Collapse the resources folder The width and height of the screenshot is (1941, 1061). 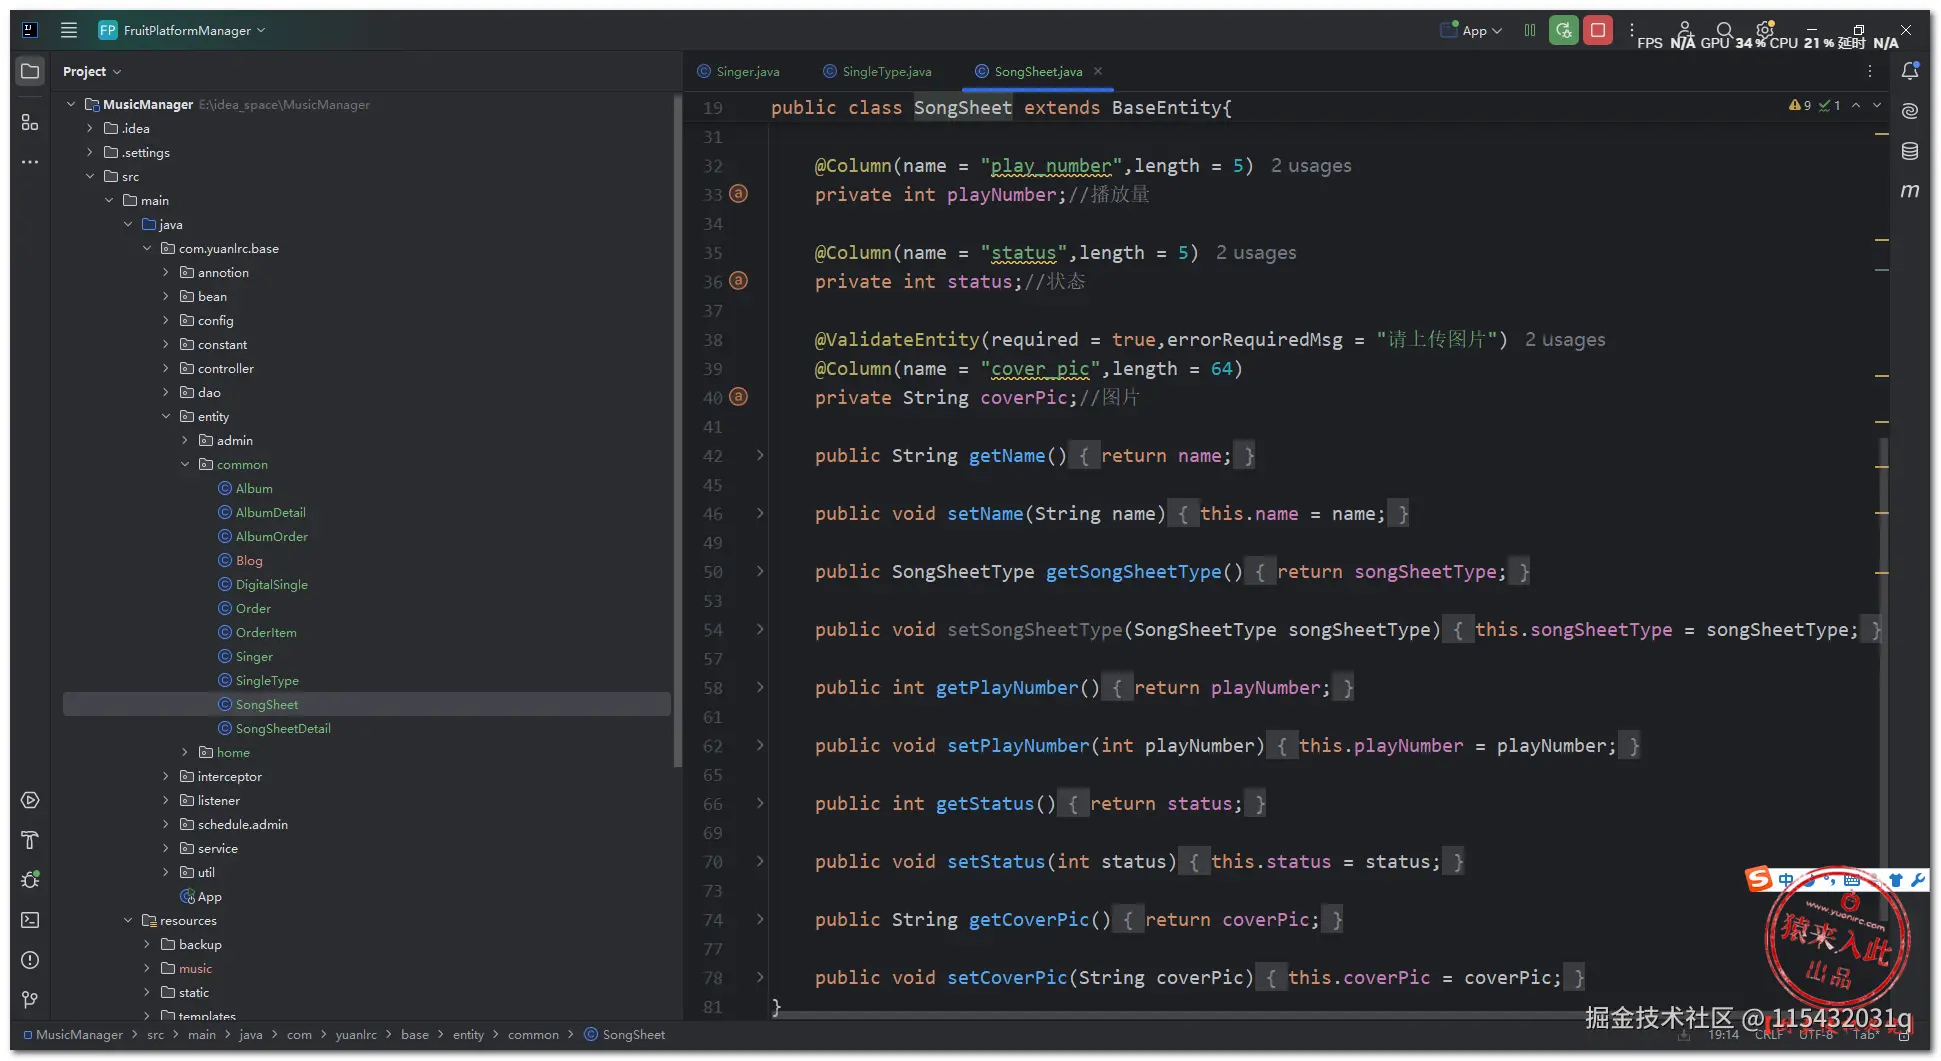(128, 920)
